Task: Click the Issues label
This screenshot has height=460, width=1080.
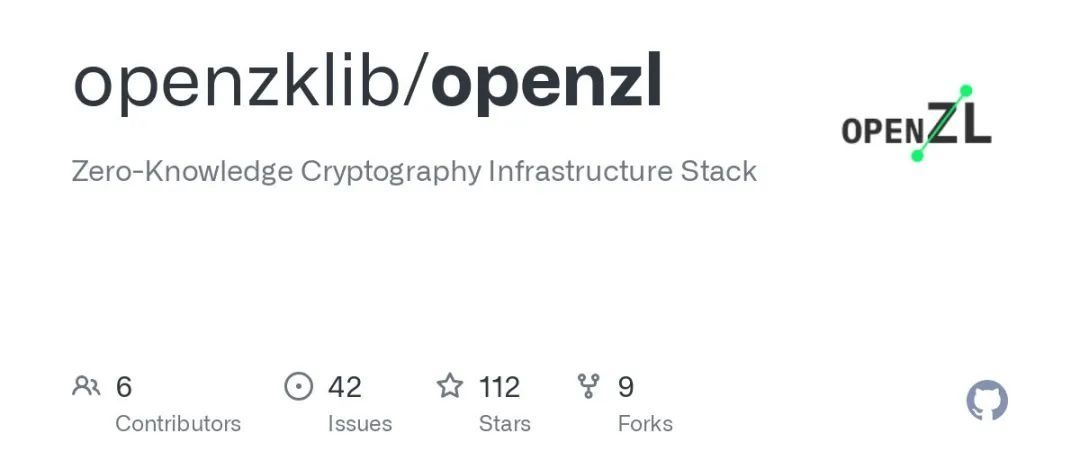Action: (360, 423)
